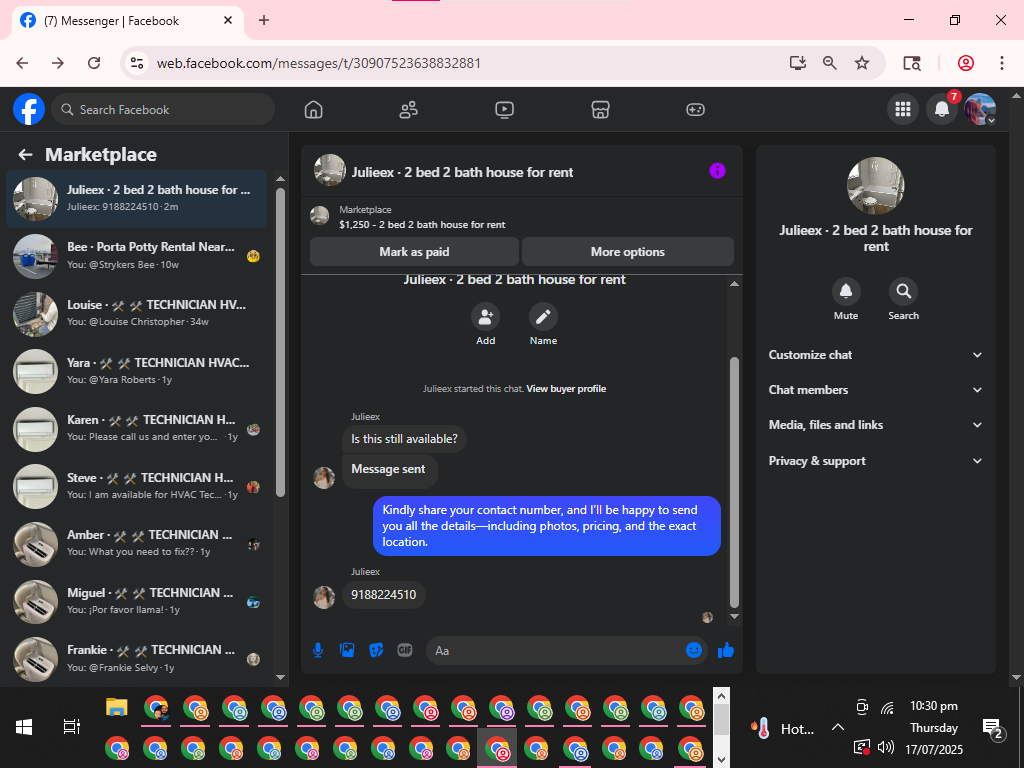
Task: Record a voice clip with microphone icon
Action: pos(318,650)
